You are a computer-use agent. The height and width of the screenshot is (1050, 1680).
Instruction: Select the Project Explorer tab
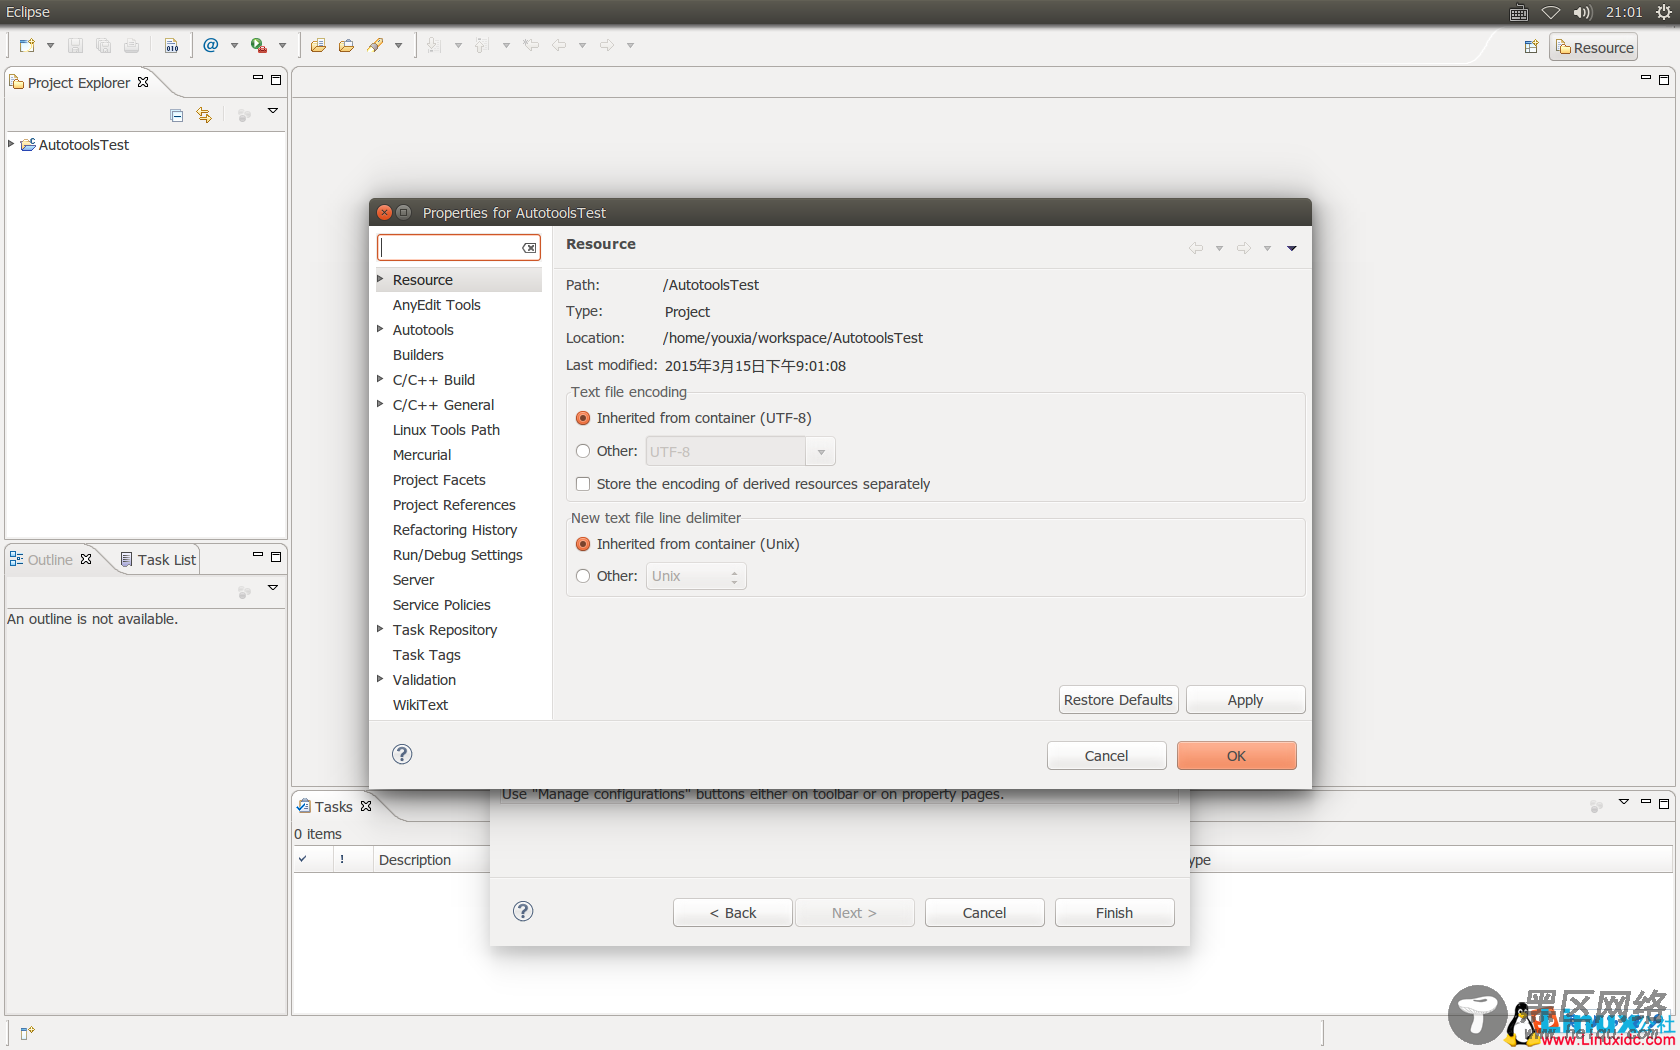pos(79,83)
